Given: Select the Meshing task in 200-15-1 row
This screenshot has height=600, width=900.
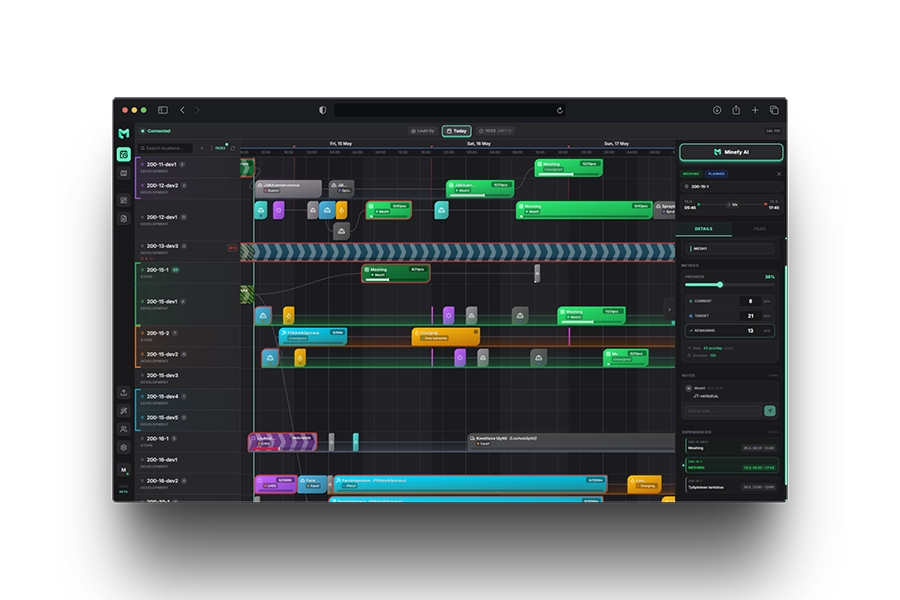Looking at the screenshot, I should click(x=396, y=273).
